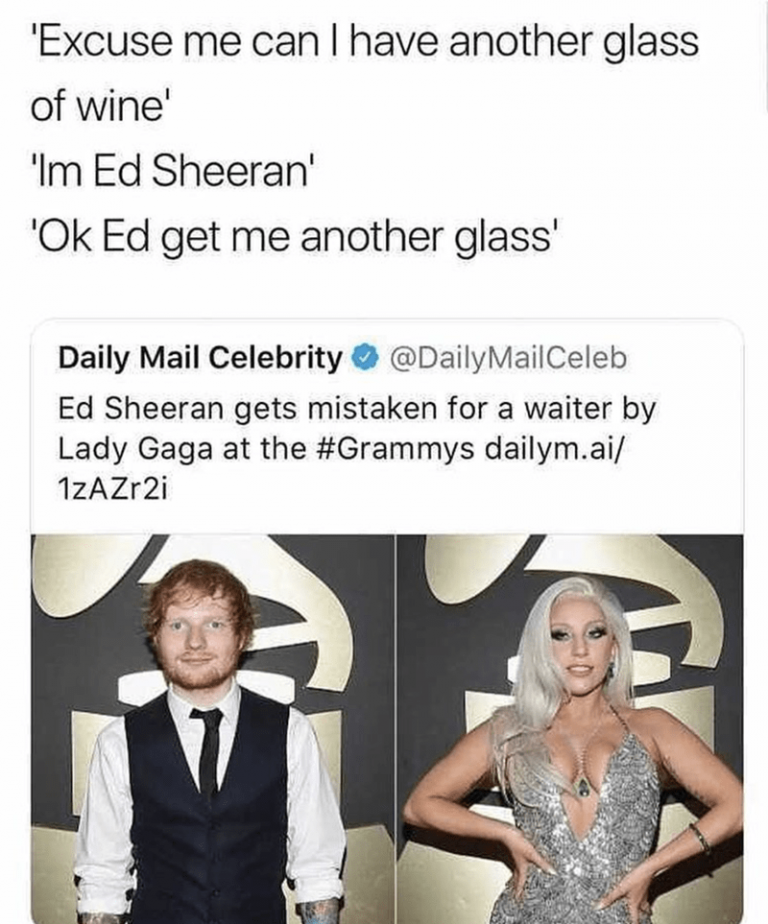Open the photo of man in vest
The height and width of the screenshot is (924, 768).
(x=213, y=729)
